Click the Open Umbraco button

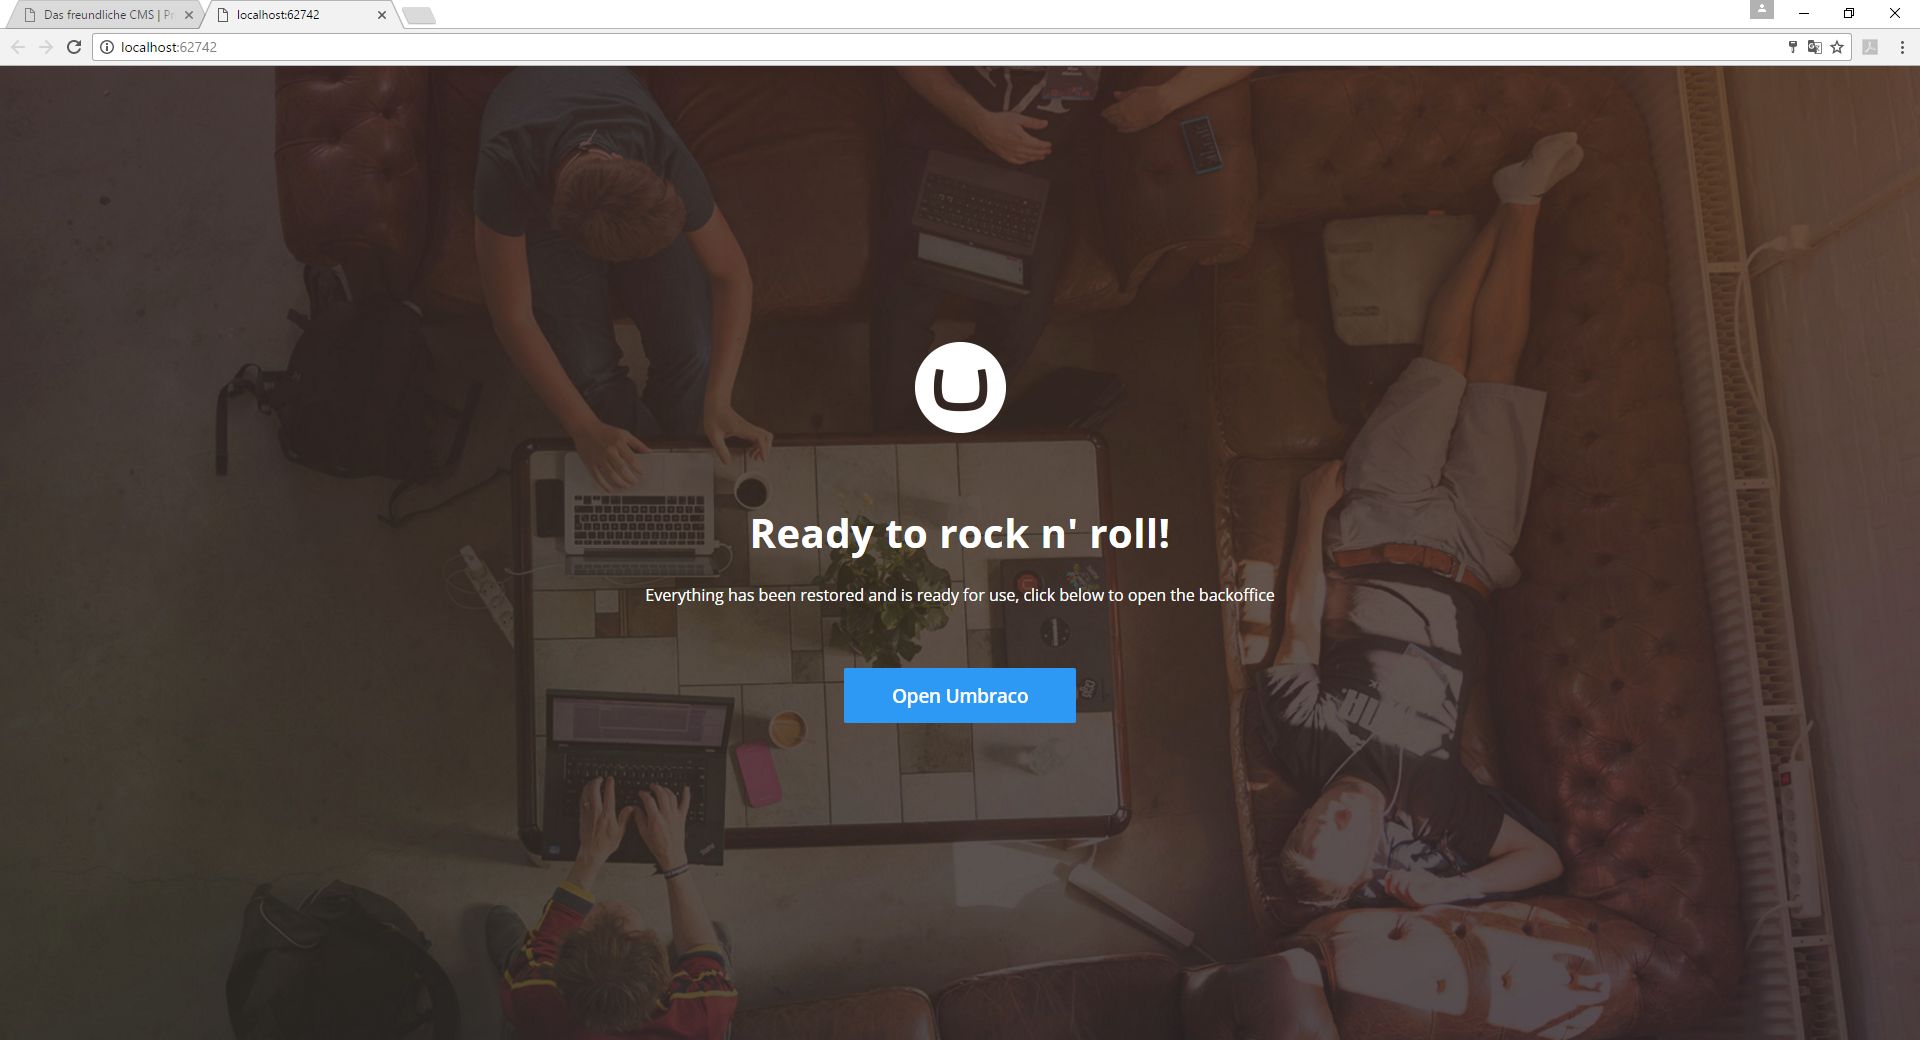tap(959, 696)
